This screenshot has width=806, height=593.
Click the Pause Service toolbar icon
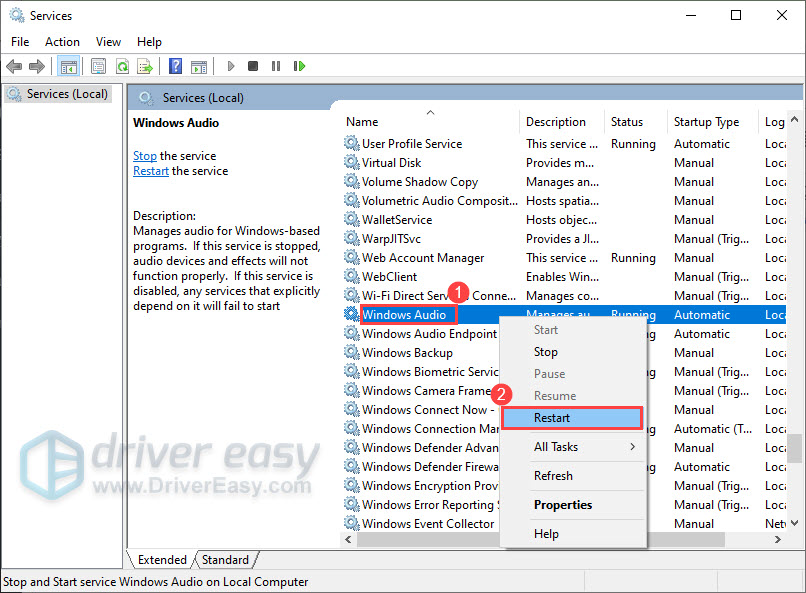click(276, 66)
